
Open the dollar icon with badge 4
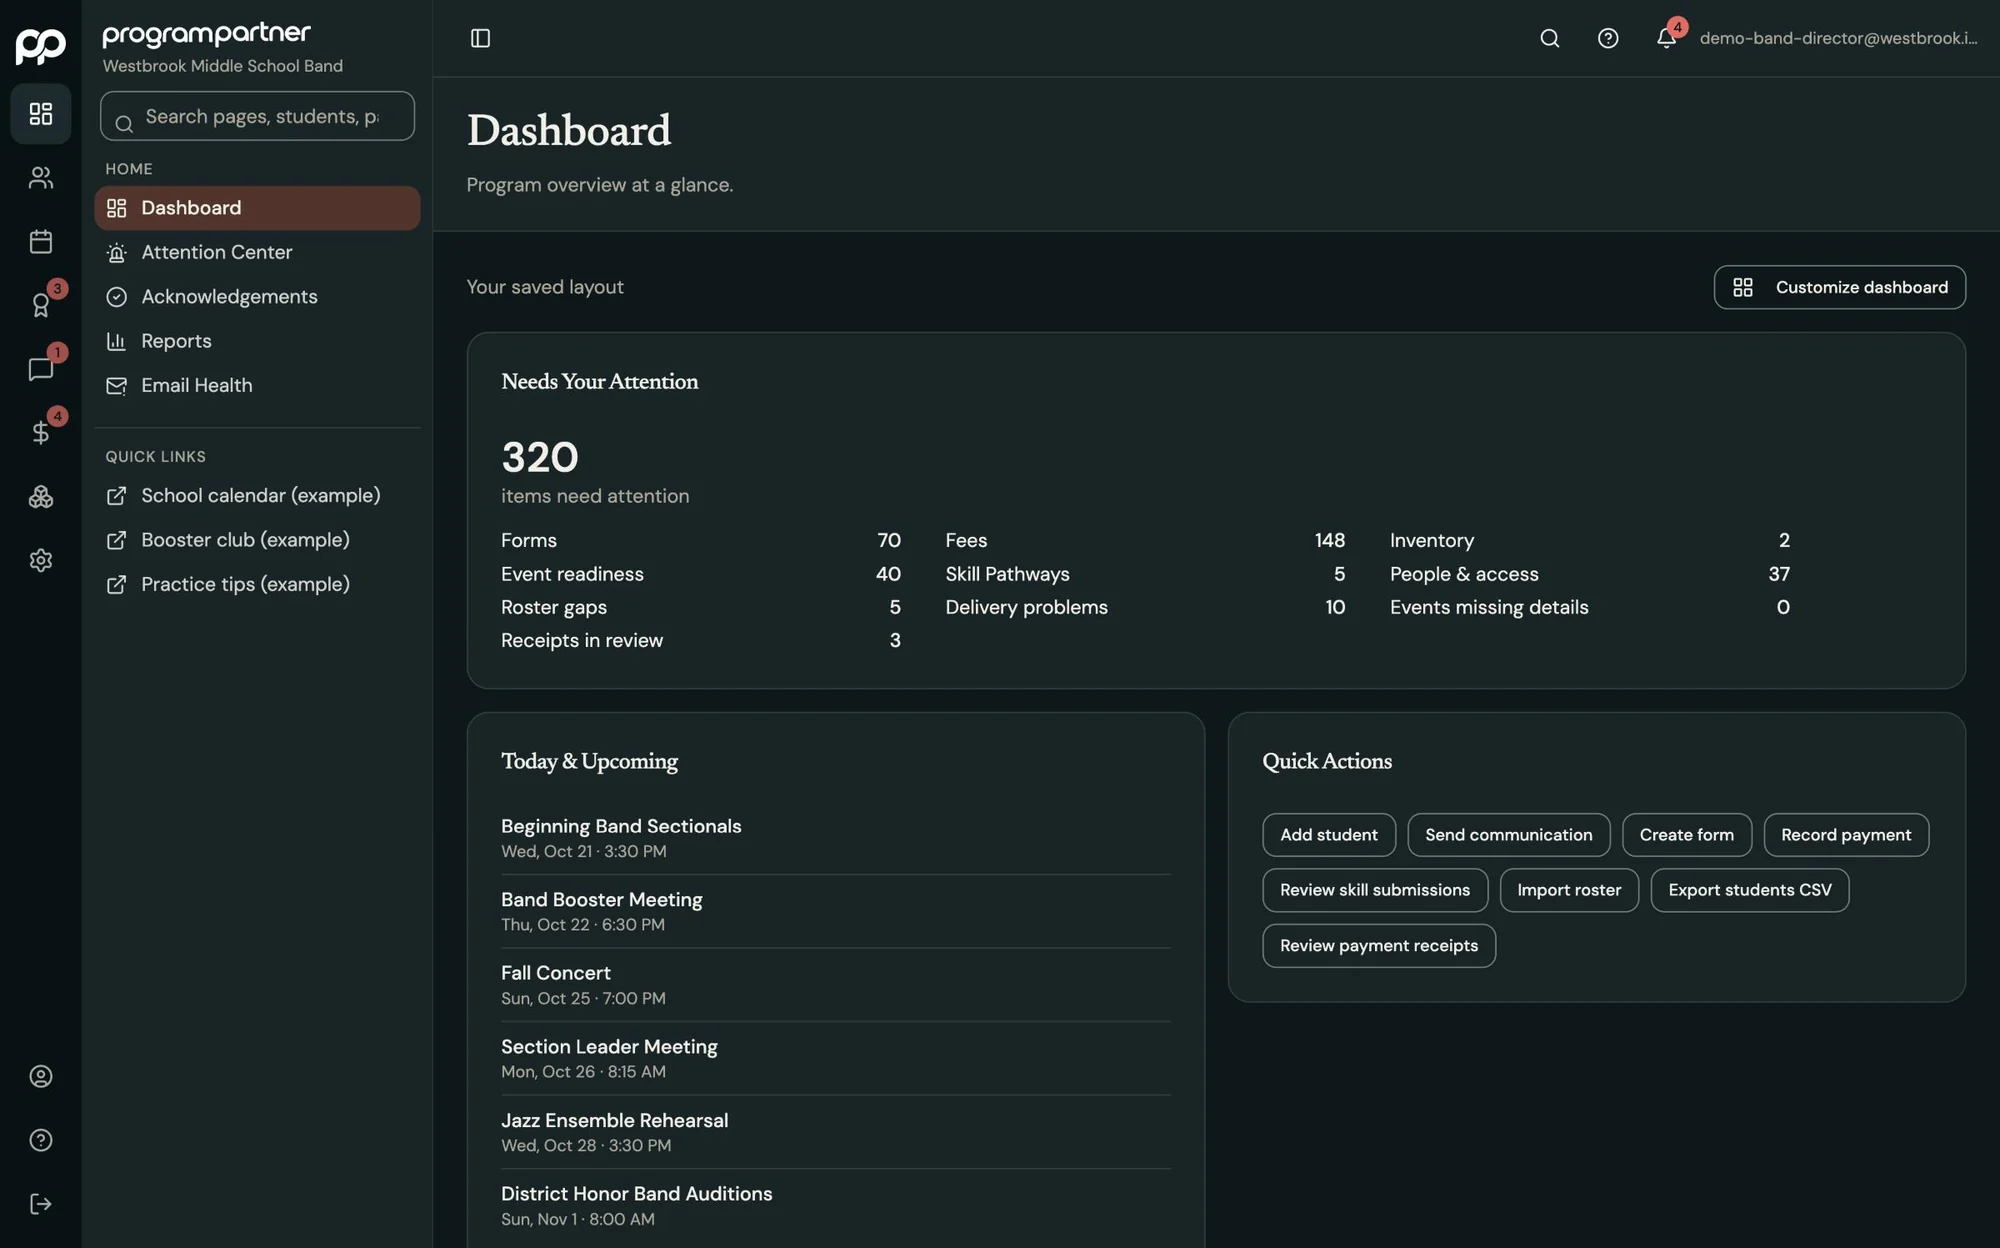pos(40,433)
